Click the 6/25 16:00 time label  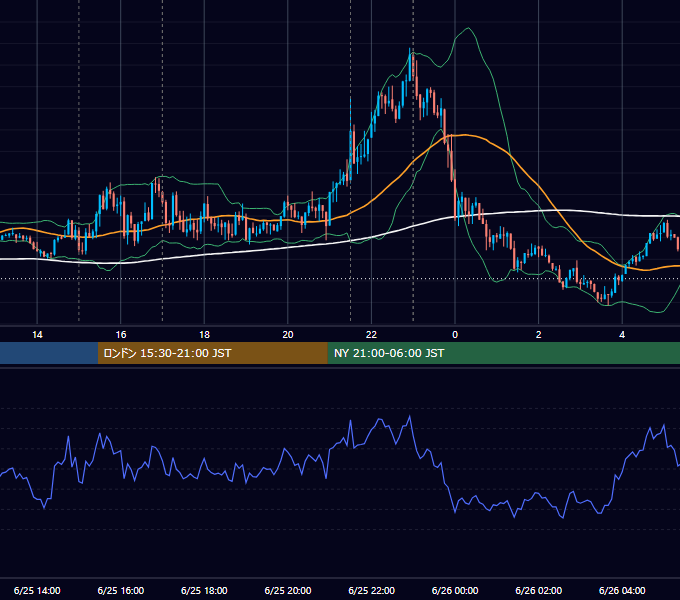(x=121, y=590)
